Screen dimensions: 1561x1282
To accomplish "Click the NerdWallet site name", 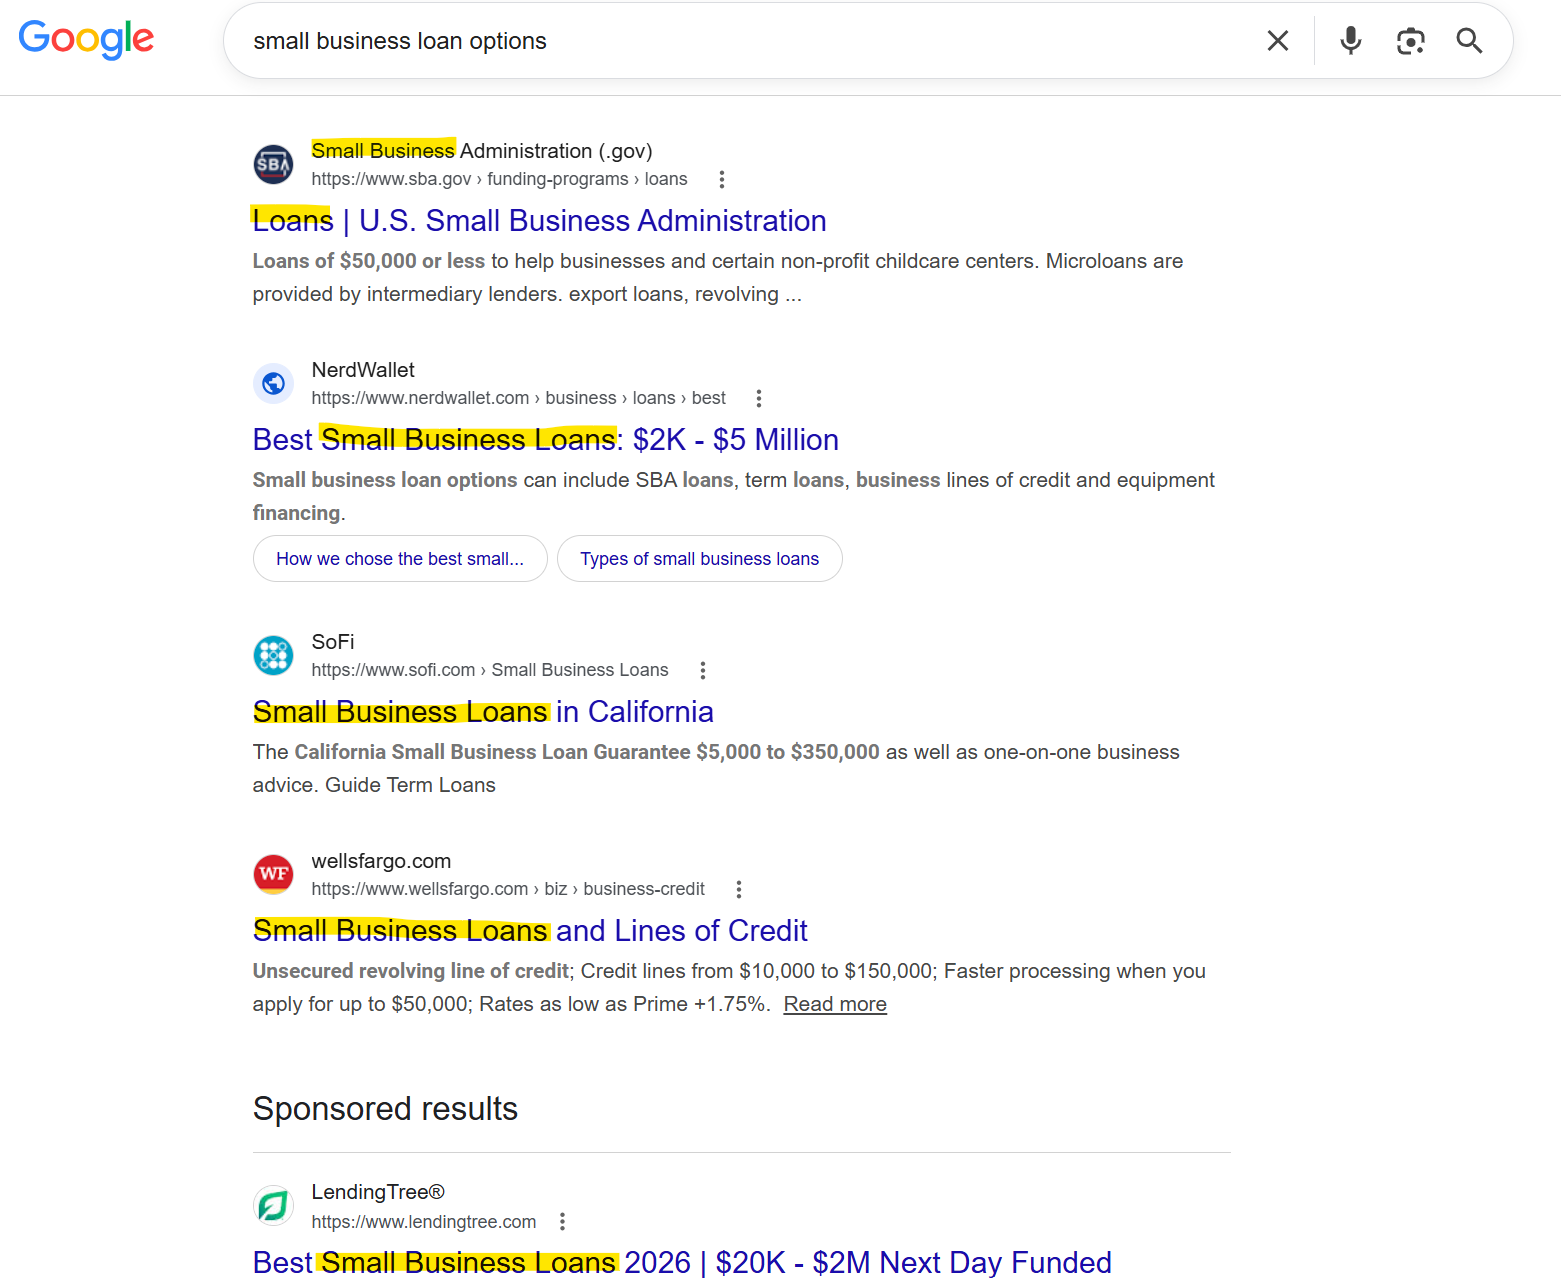I will pyautogui.click(x=363, y=370).
